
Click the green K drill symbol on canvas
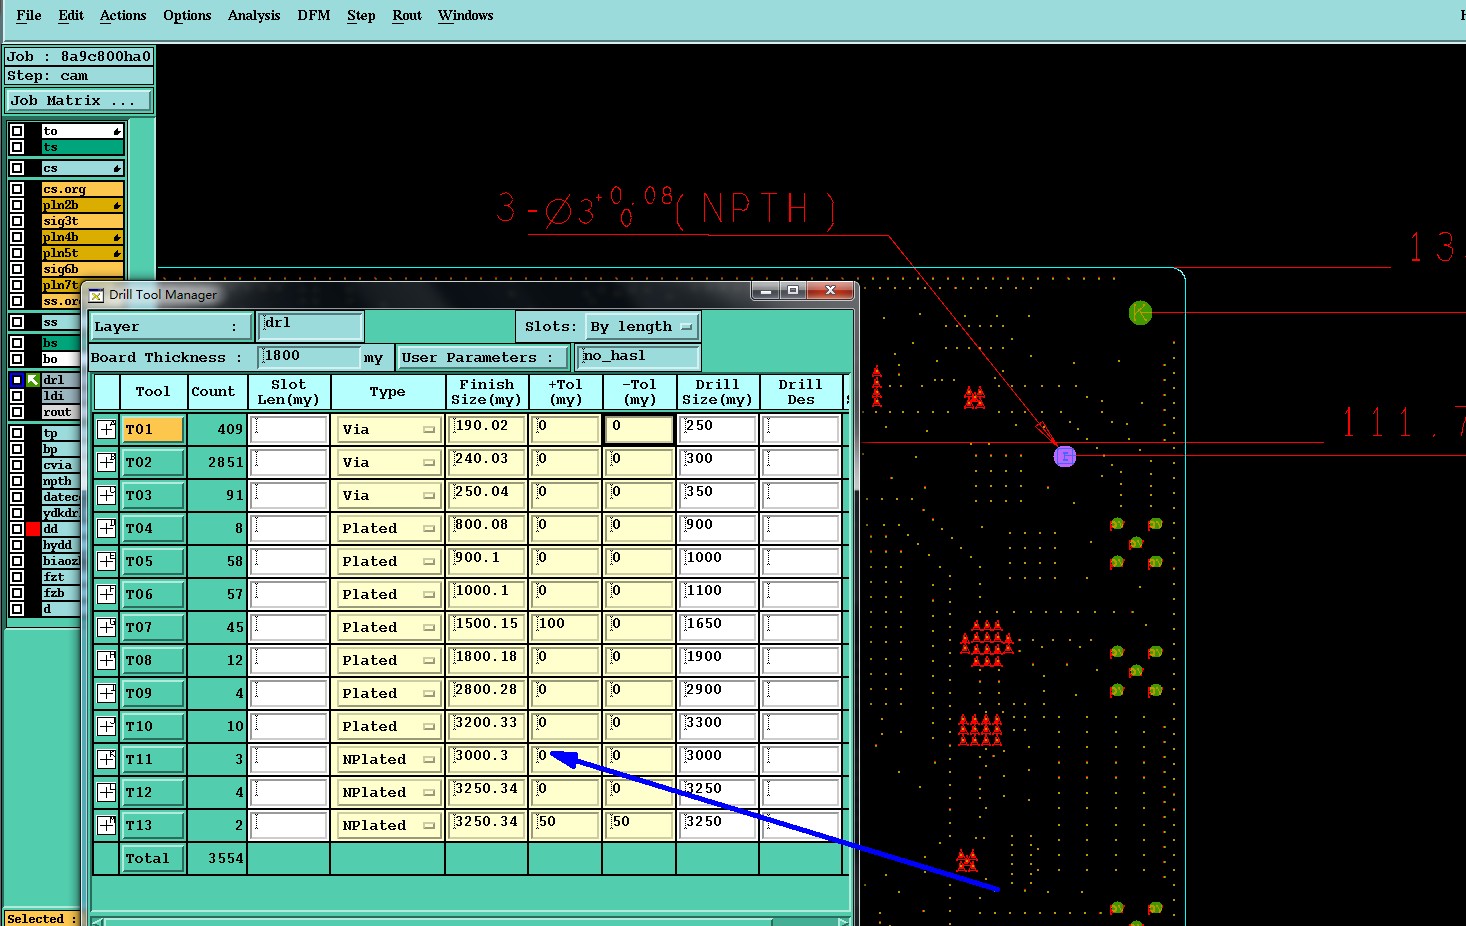1140,313
